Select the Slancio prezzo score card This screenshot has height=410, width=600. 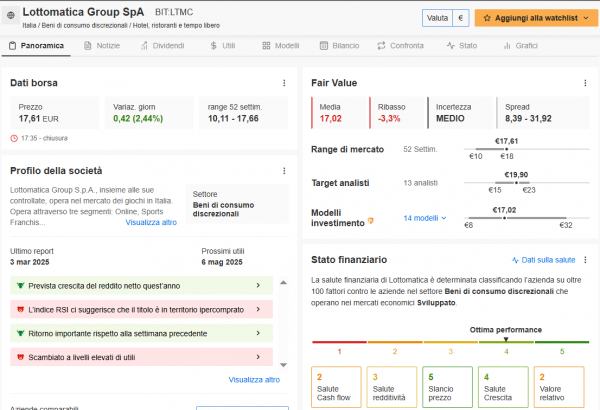click(447, 387)
